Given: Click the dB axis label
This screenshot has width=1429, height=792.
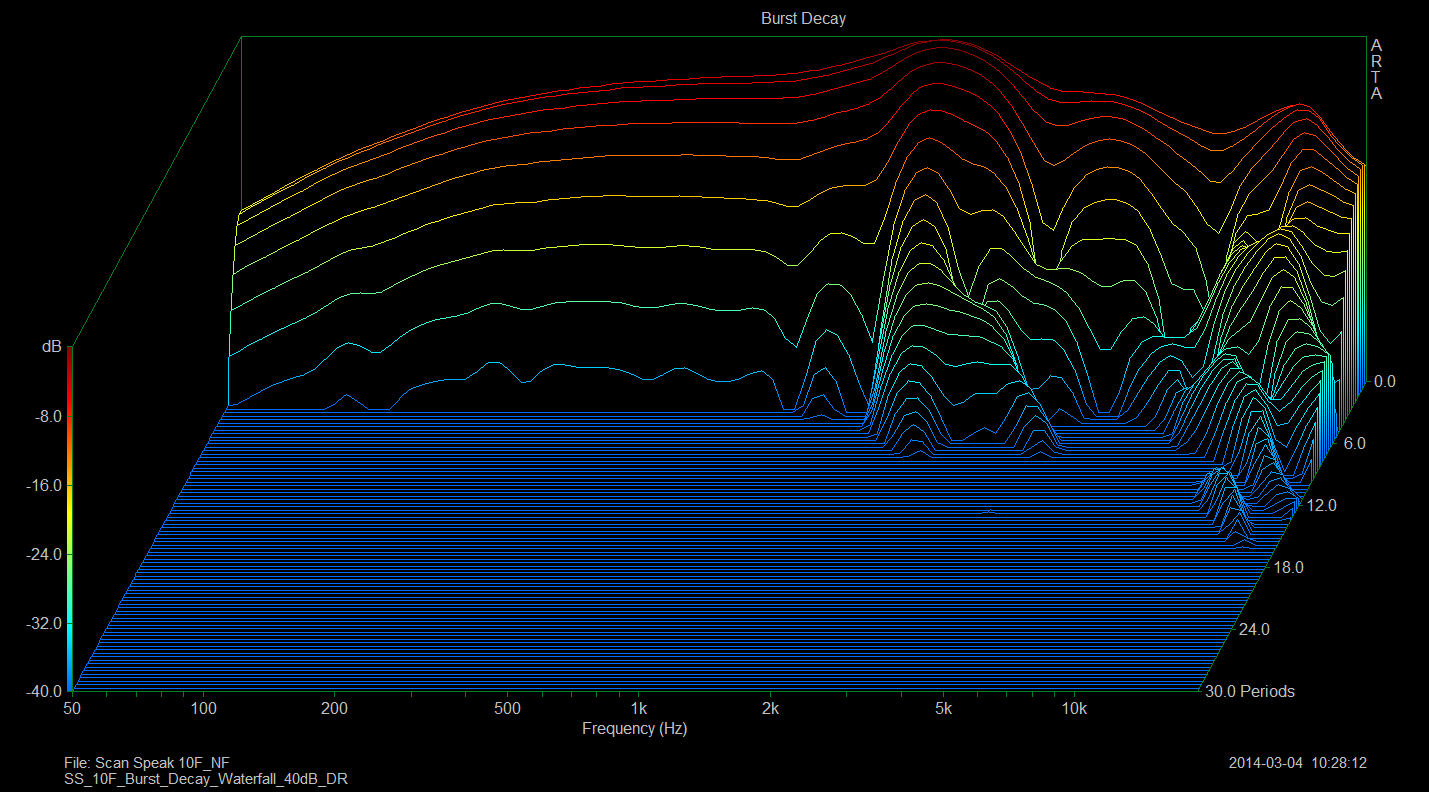Looking at the screenshot, I should pos(51,347).
